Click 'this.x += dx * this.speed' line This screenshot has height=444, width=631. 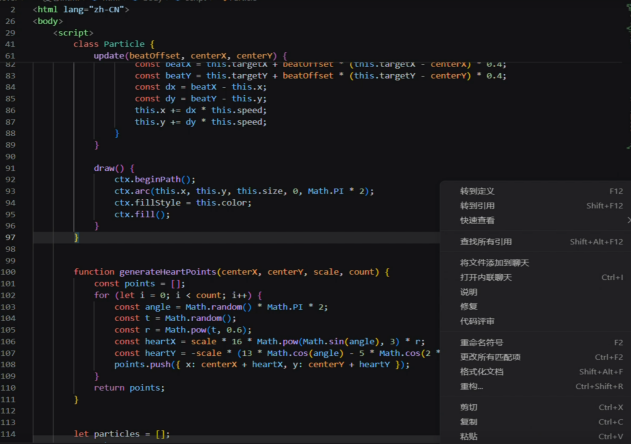(x=200, y=110)
